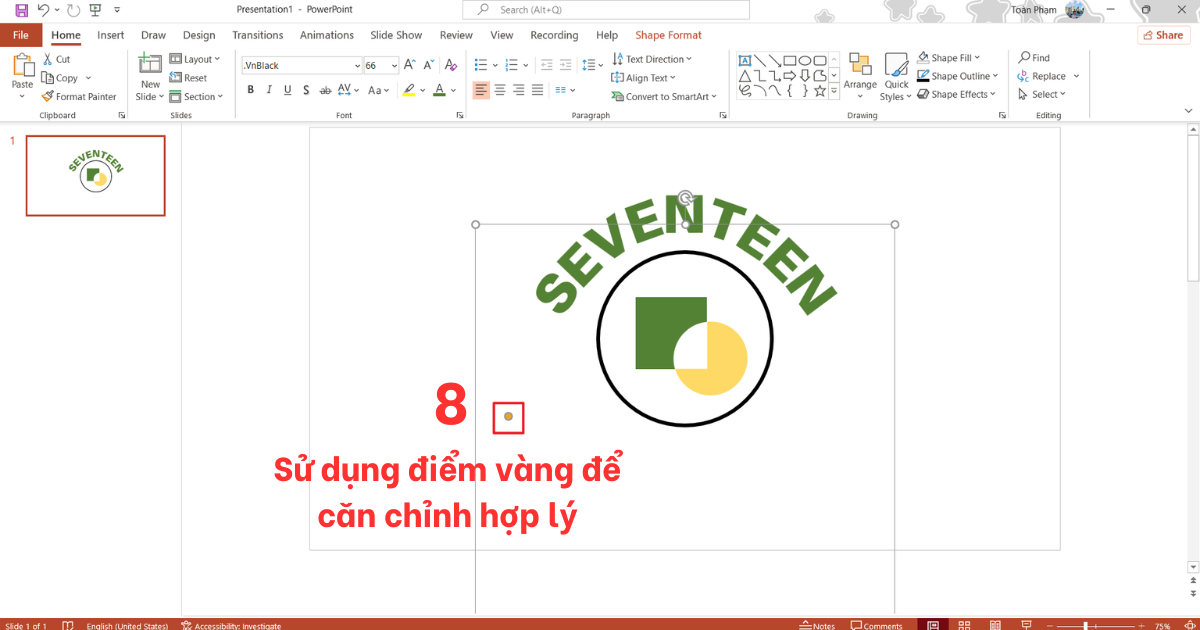Pick the Oval shape in gallery

pos(805,60)
